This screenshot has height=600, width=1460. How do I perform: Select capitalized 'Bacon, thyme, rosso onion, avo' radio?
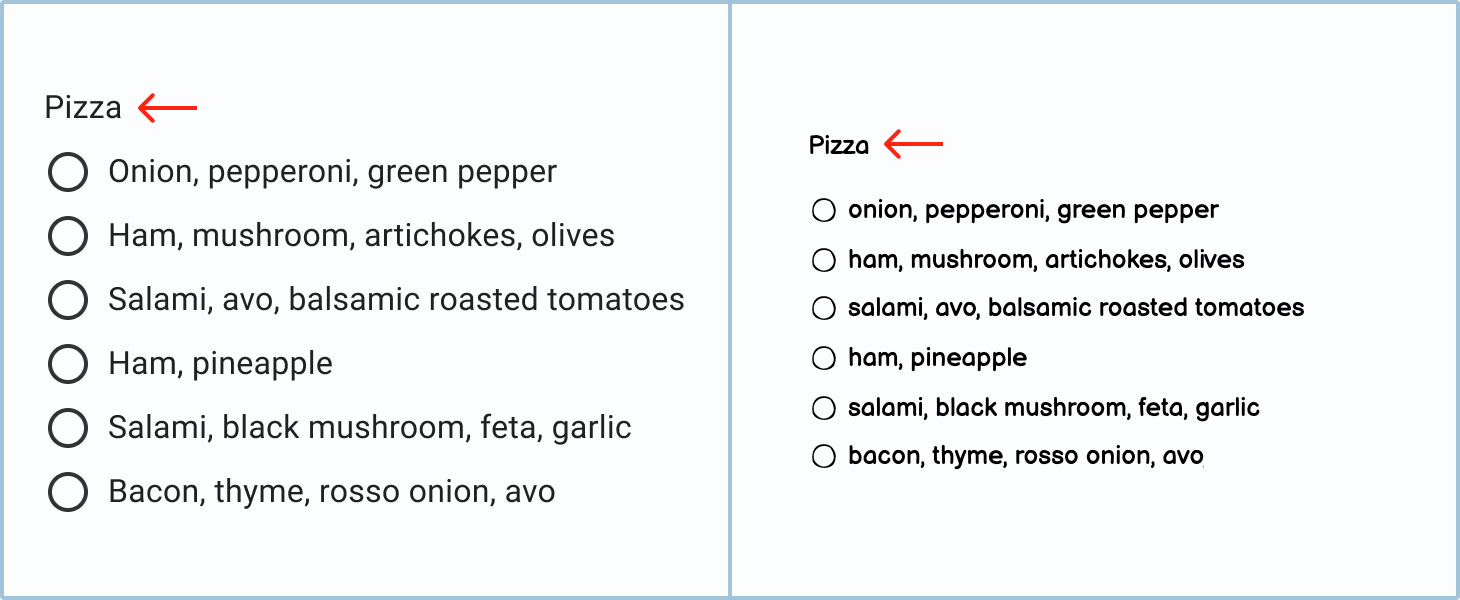click(x=68, y=492)
